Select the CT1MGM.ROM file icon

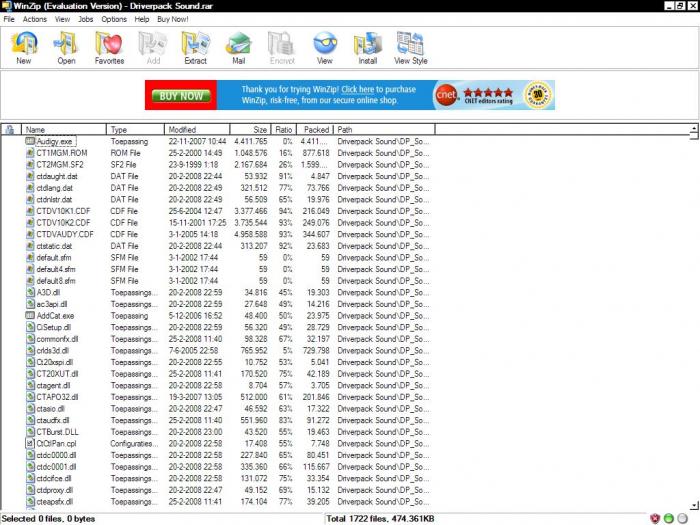pos(30,153)
